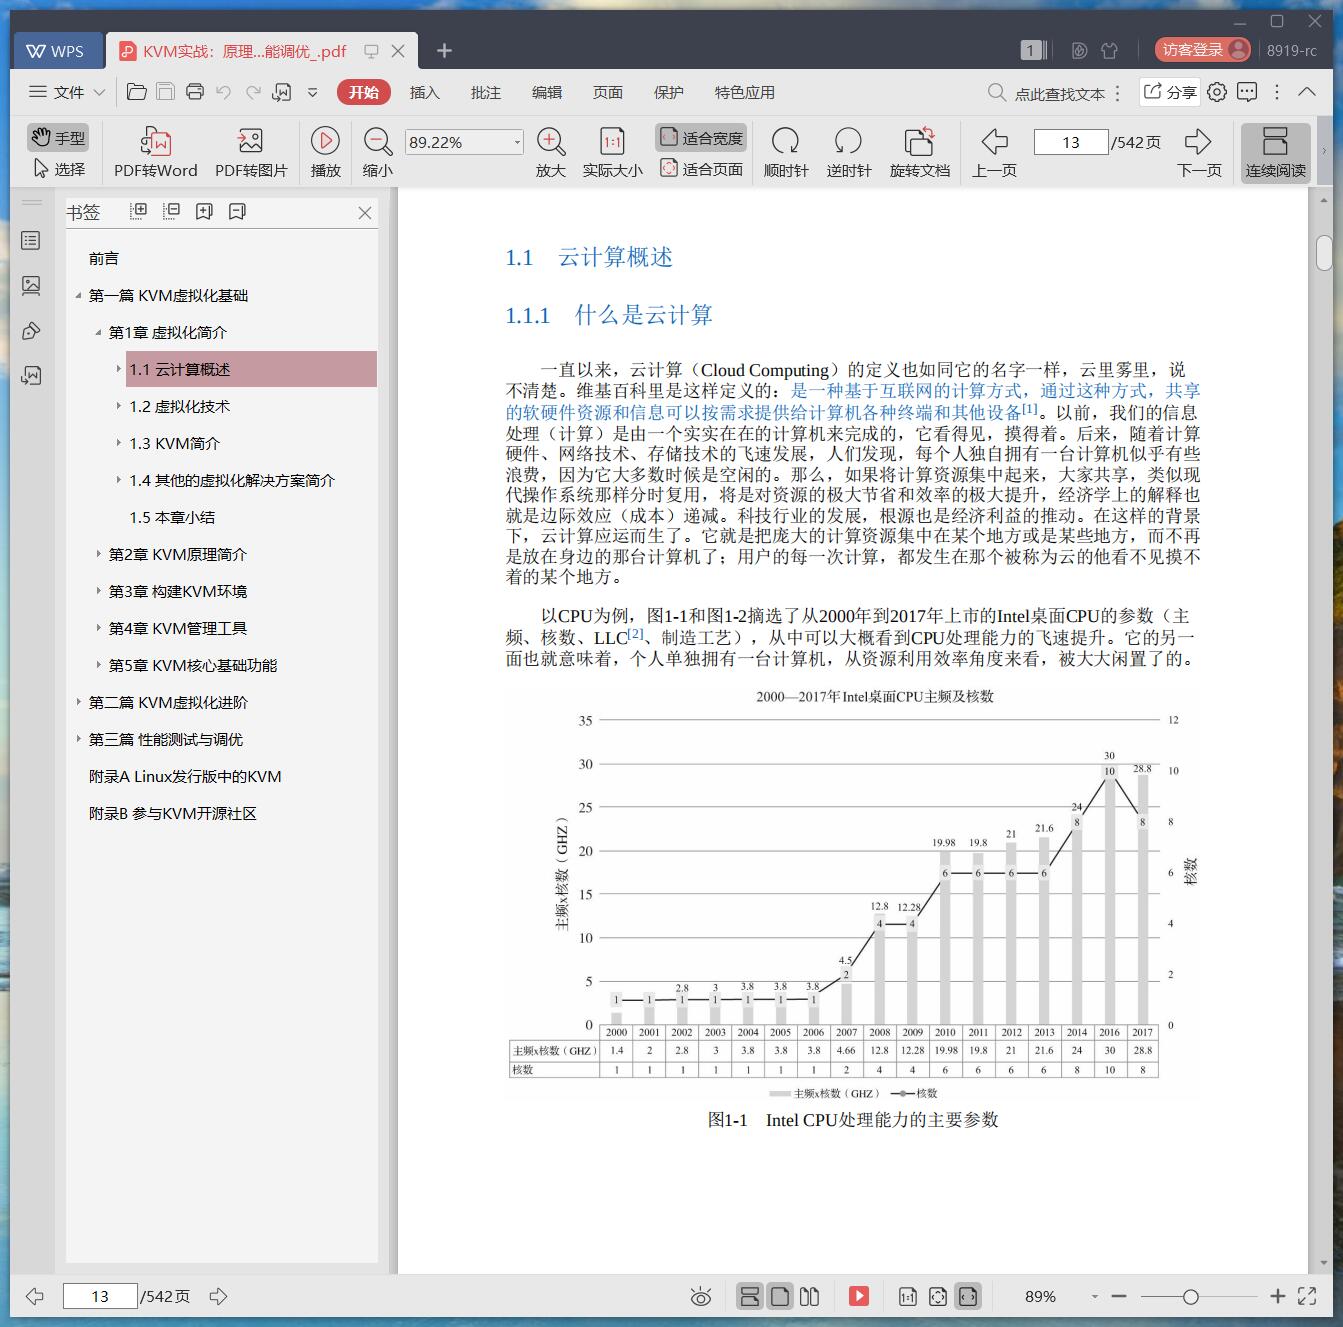This screenshot has height=1327, width=1343.
Task: Open the folder icon in quick toolbar
Action: [137, 92]
